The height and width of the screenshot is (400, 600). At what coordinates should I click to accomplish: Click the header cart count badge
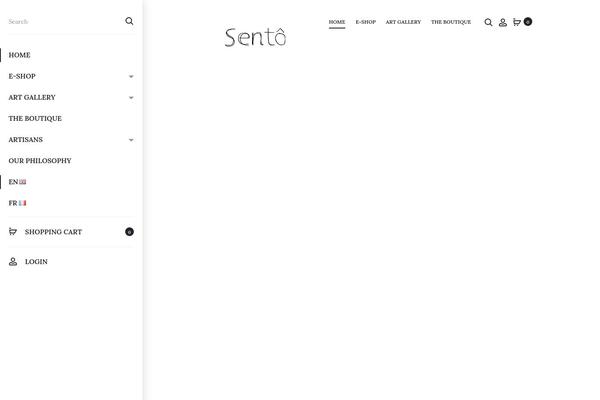coord(528,21)
